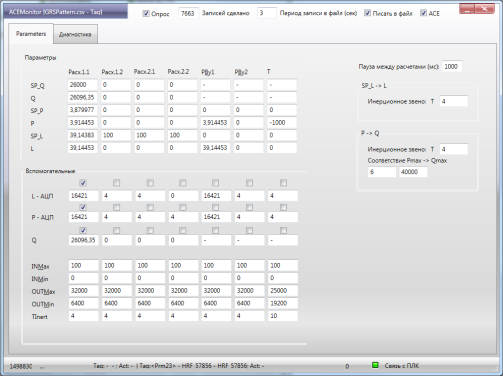Click L - АЦП field in РВу1 column
Viewport: 503px width, 376px height.
216,196
